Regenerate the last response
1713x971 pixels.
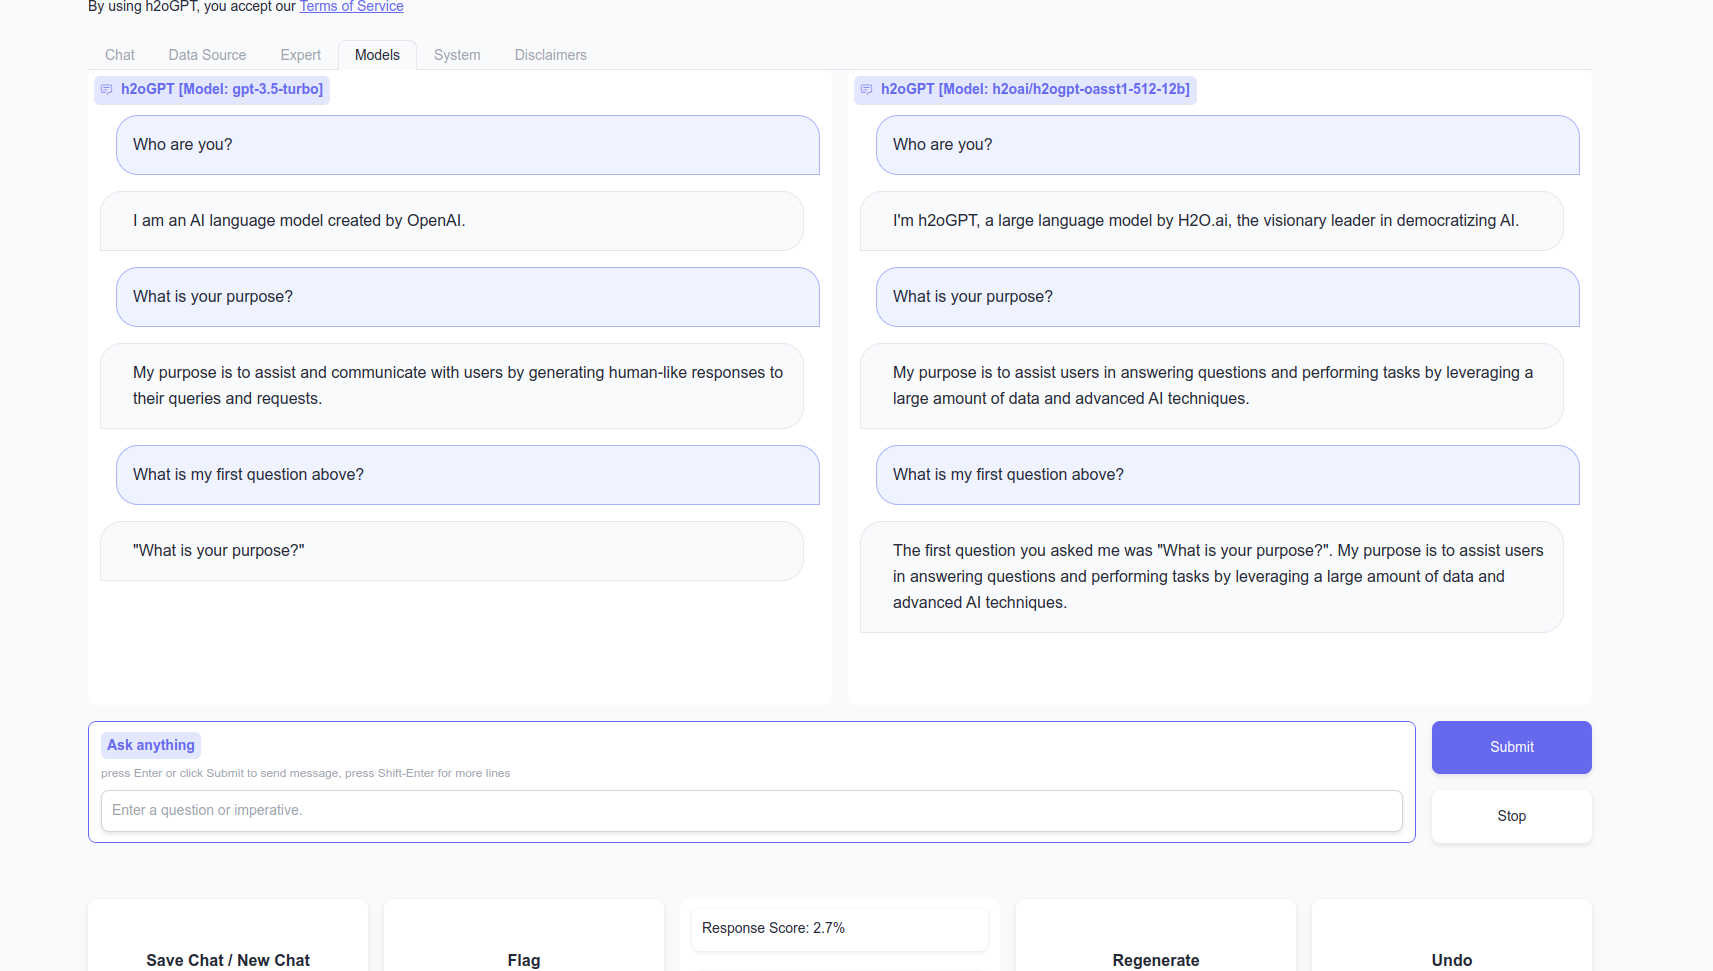pyautogui.click(x=1155, y=959)
